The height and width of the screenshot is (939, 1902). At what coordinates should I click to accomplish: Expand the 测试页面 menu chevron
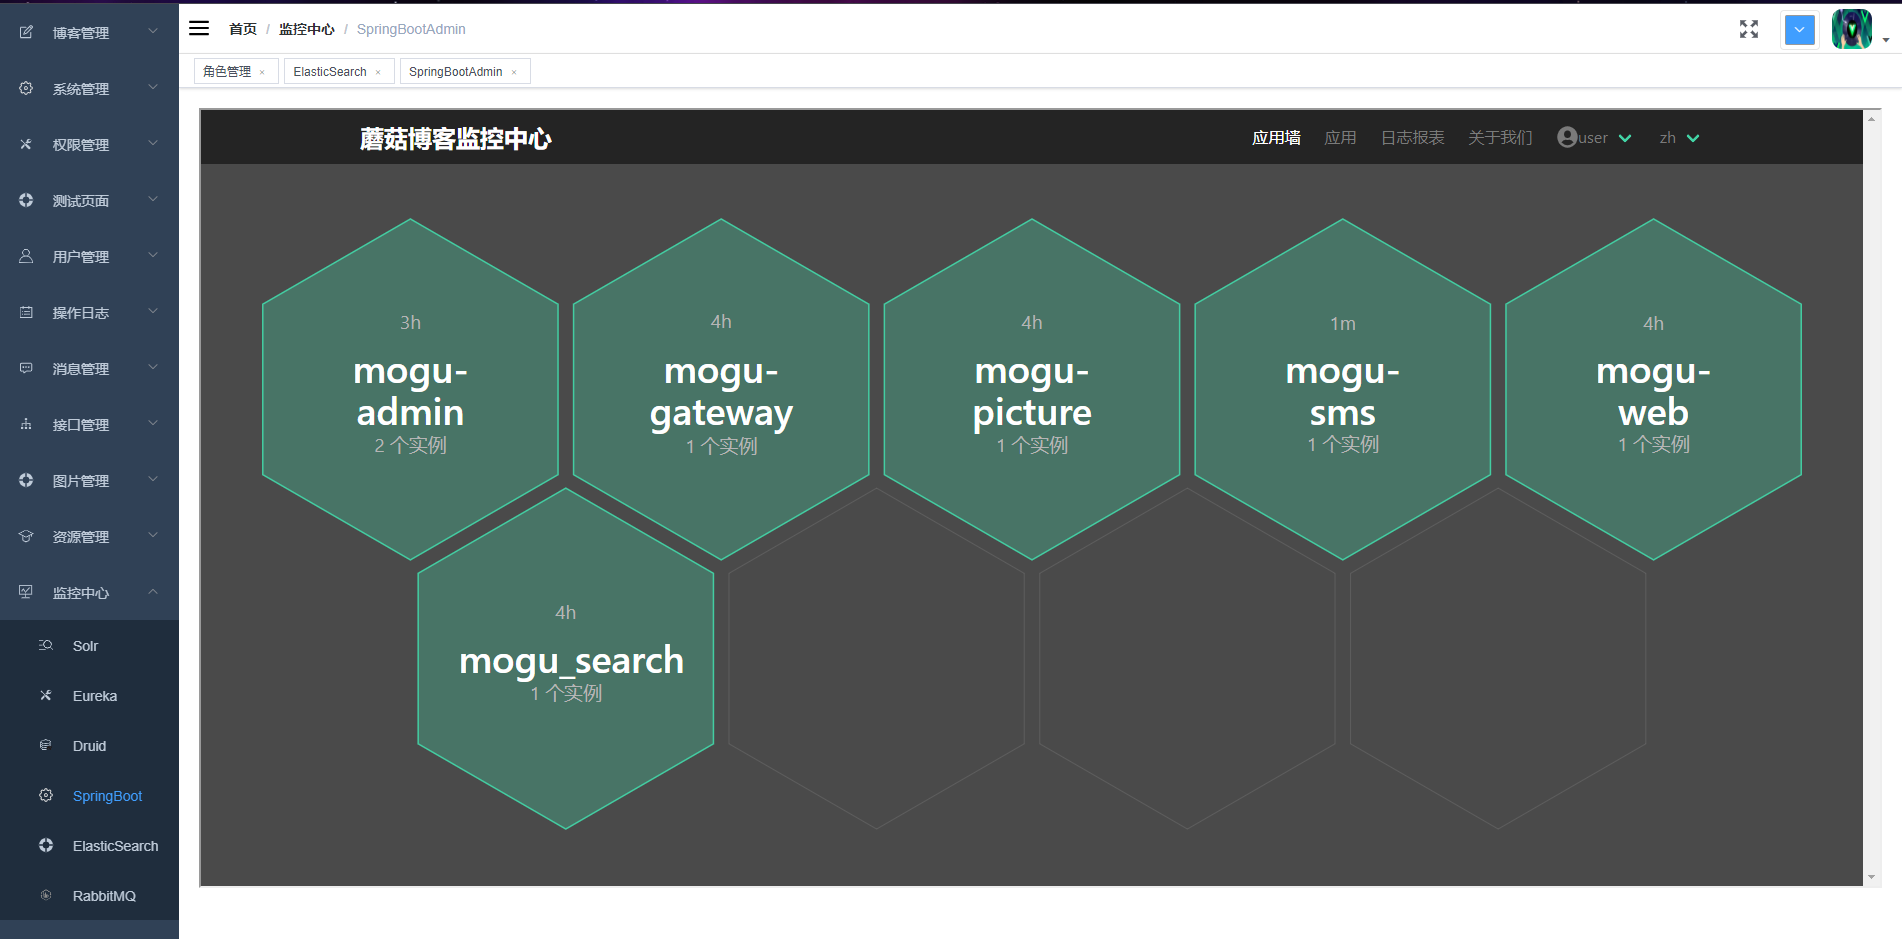tap(153, 199)
